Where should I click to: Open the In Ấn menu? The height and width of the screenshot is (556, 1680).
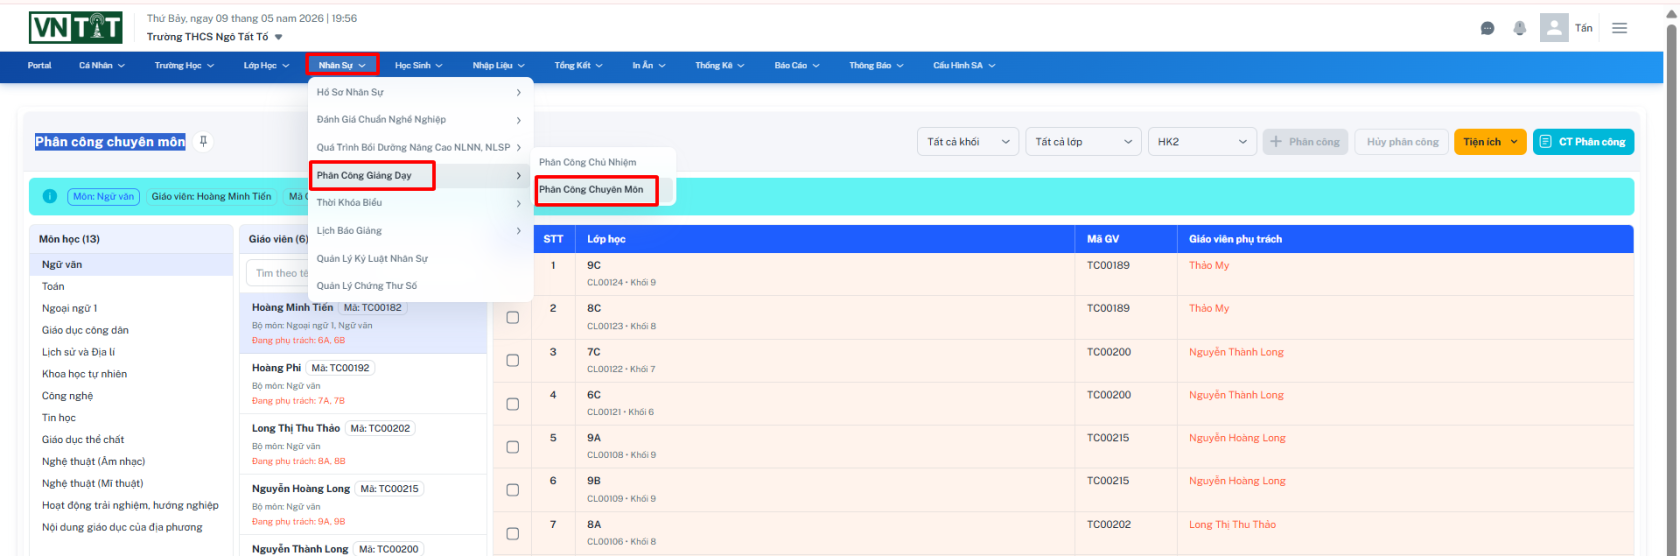pos(648,65)
